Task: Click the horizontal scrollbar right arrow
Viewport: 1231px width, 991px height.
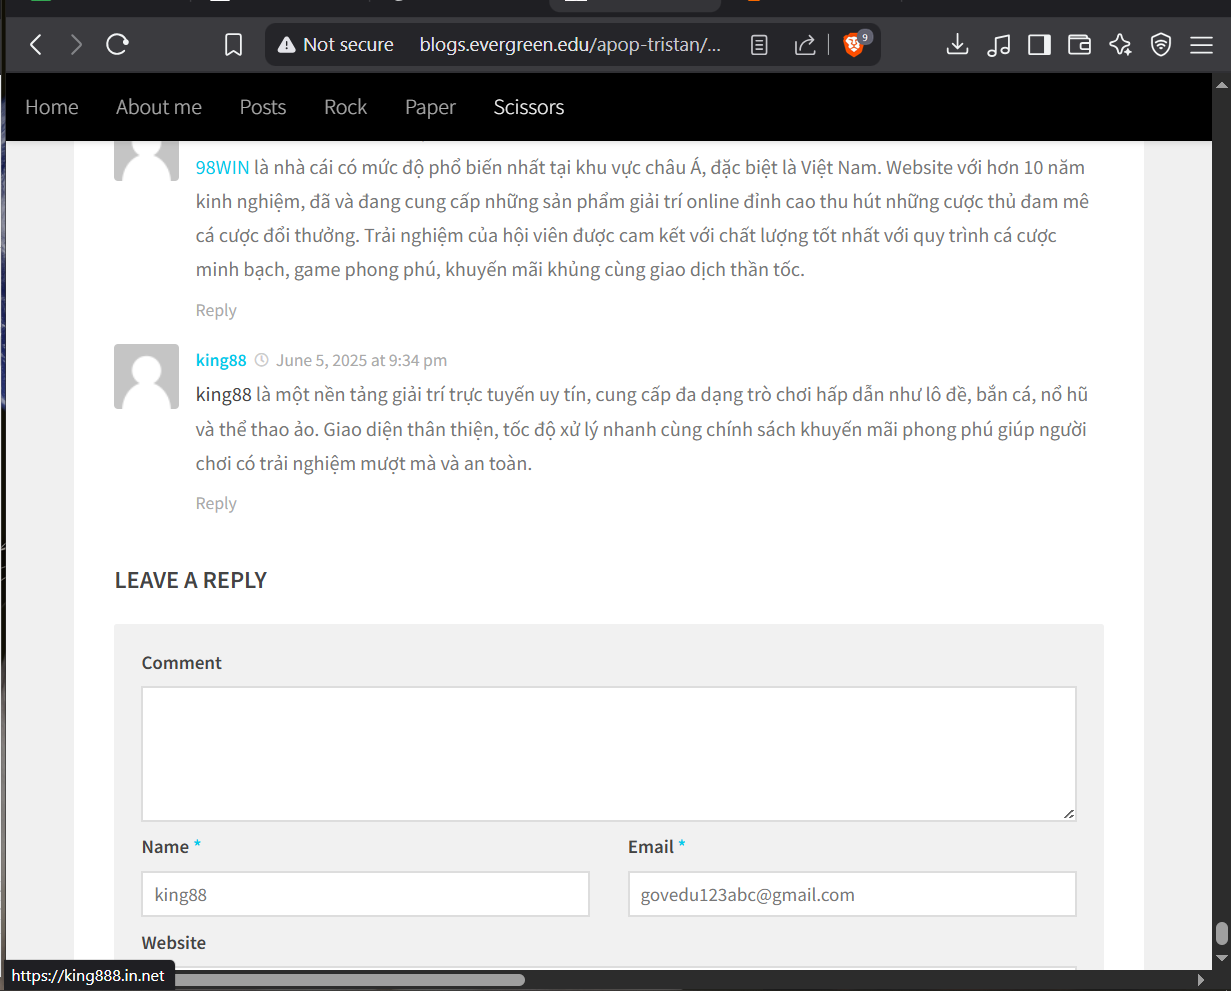Action: point(1201,980)
